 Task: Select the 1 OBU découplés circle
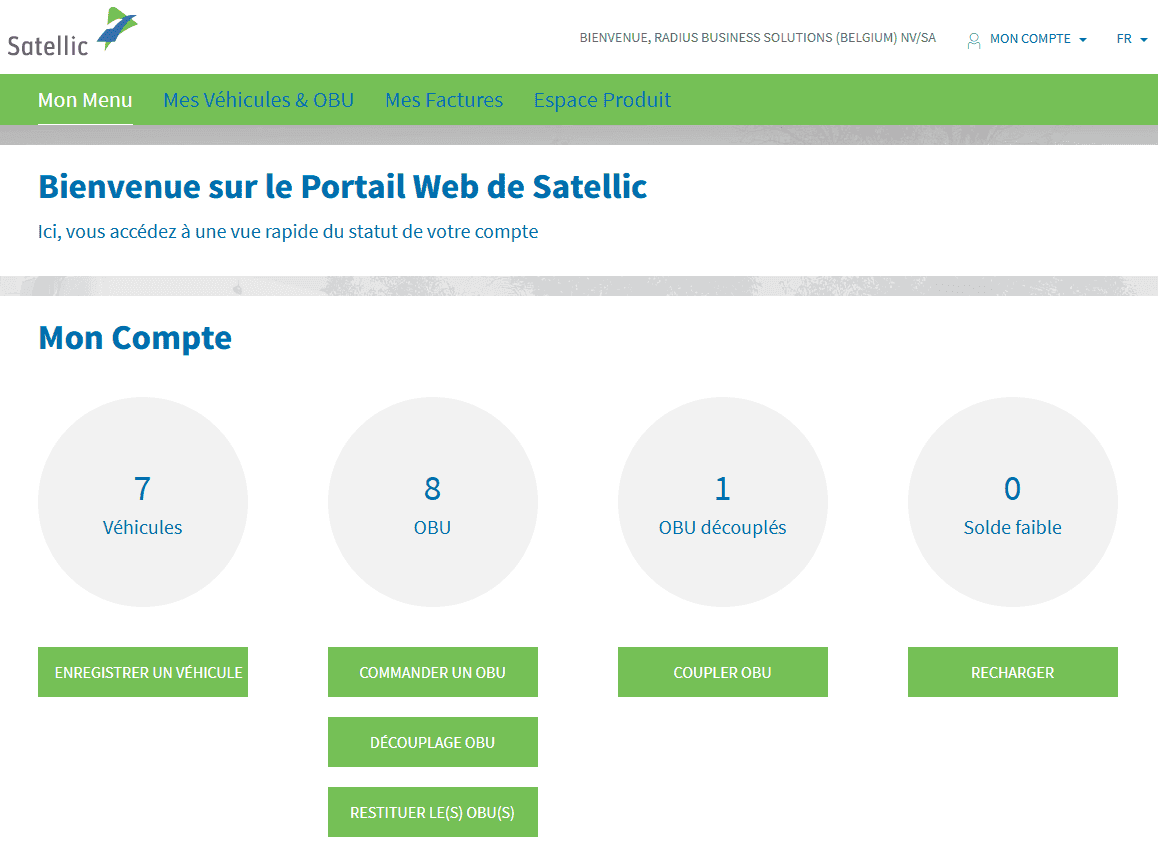[722, 503]
